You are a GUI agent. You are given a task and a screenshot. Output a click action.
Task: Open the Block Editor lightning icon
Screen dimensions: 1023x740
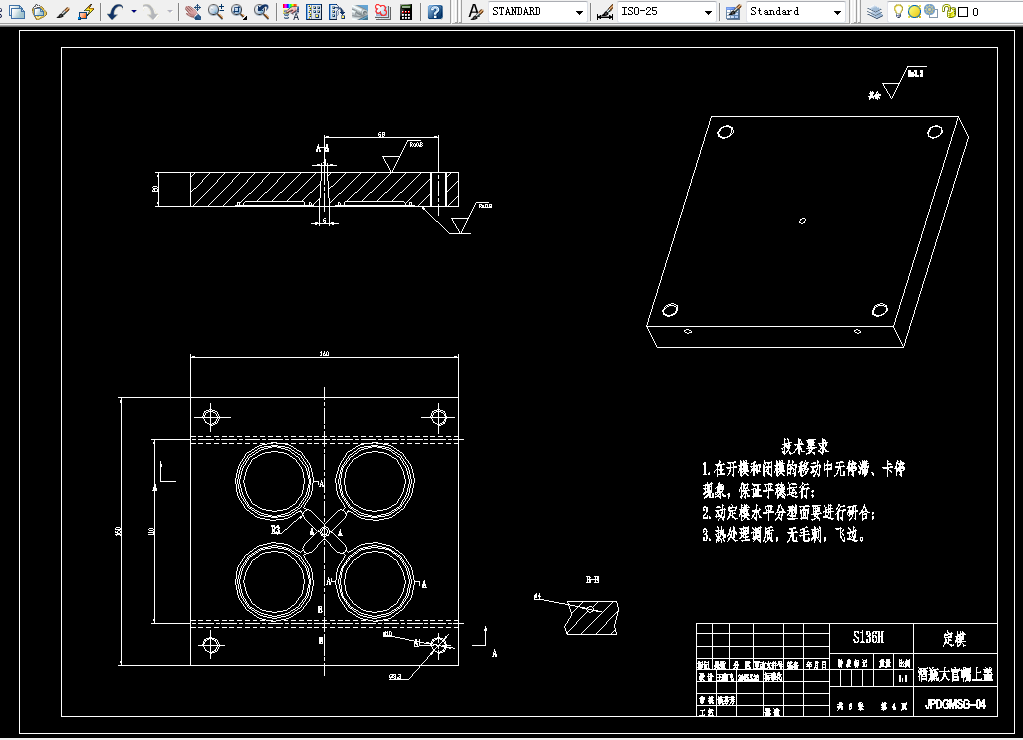[85, 12]
